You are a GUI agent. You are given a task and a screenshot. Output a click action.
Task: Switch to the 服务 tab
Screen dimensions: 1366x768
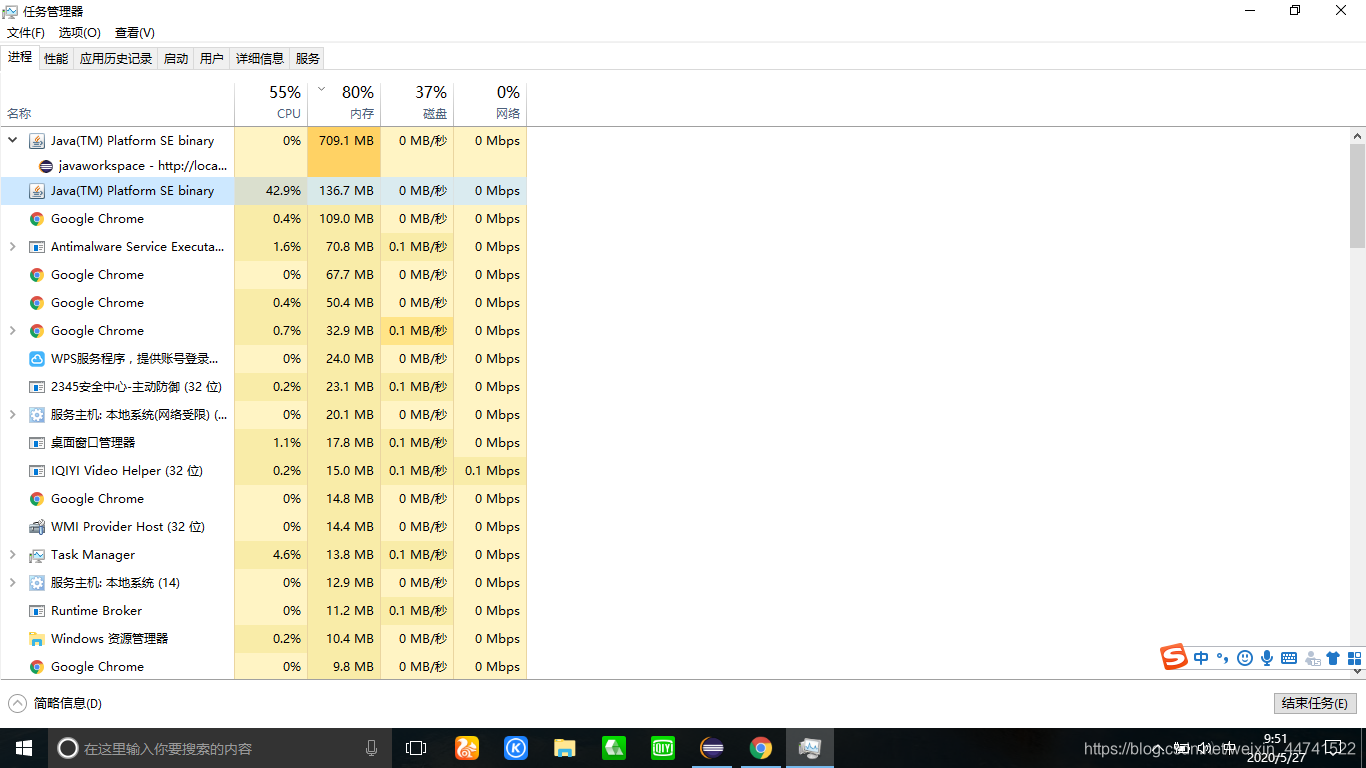(308, 59)
